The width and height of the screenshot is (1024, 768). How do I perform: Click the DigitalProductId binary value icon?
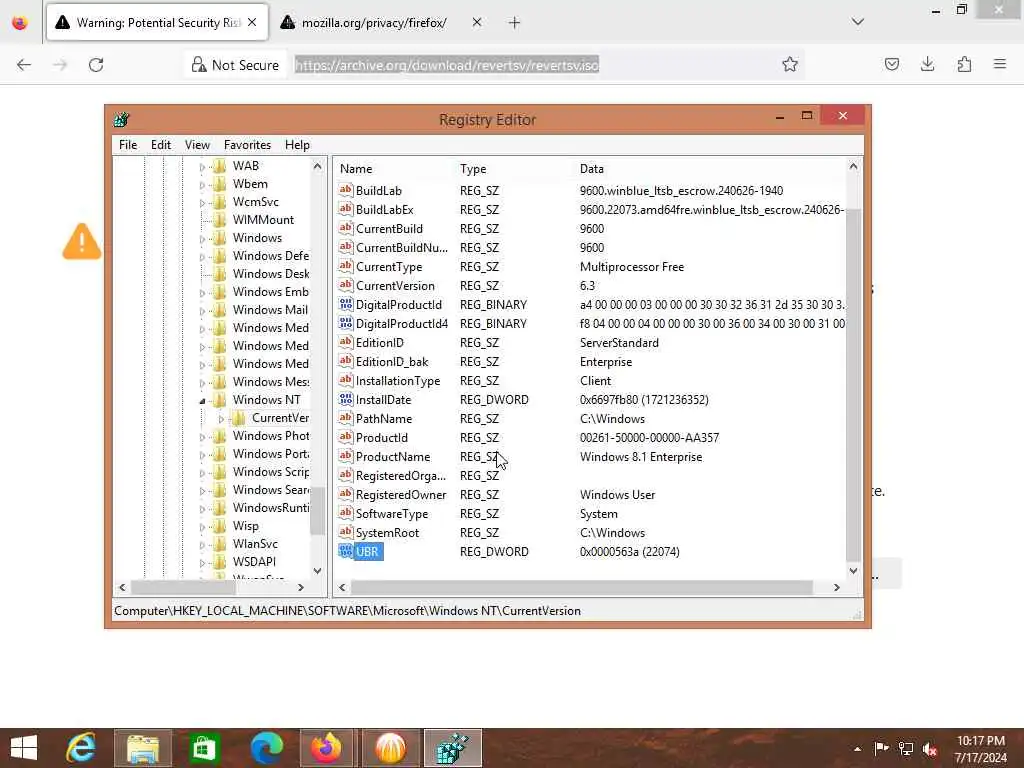[x=345, y=304]
